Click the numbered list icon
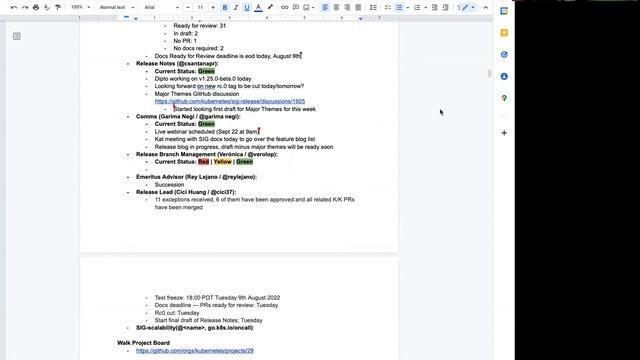The width and height of the screenshot is (640, 360). (x=417, y=7)
